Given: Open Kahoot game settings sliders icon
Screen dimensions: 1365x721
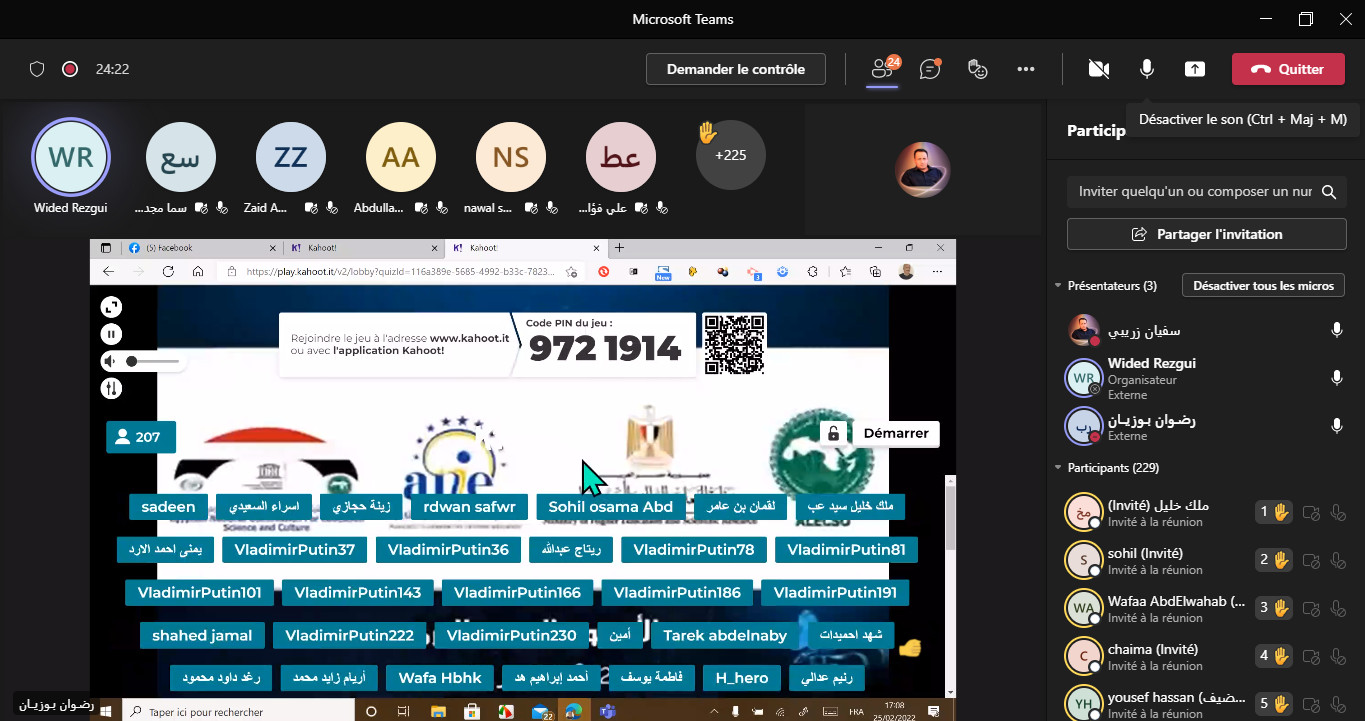Looking at the screenshot, I should (111, 388).
